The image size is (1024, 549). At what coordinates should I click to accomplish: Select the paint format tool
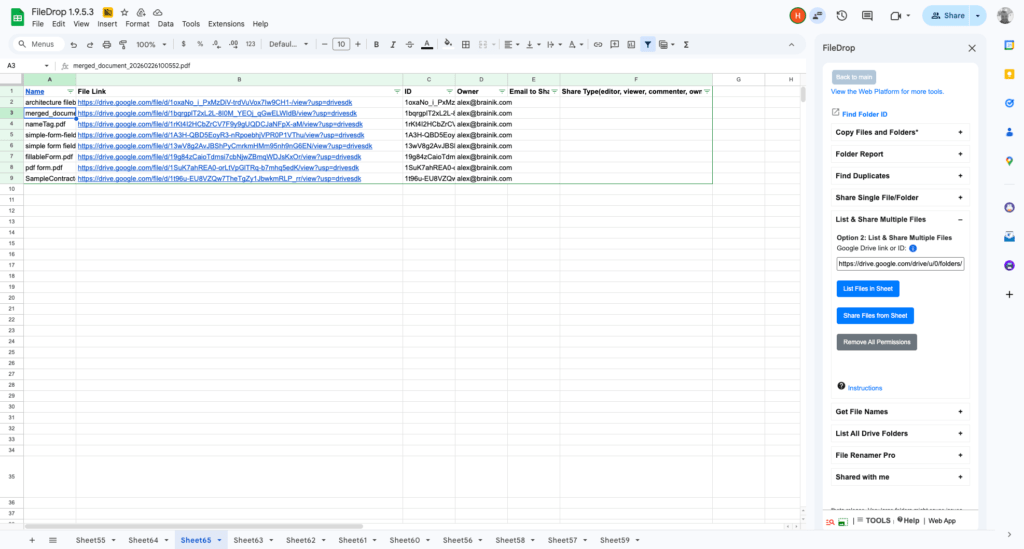click(123, 44)
